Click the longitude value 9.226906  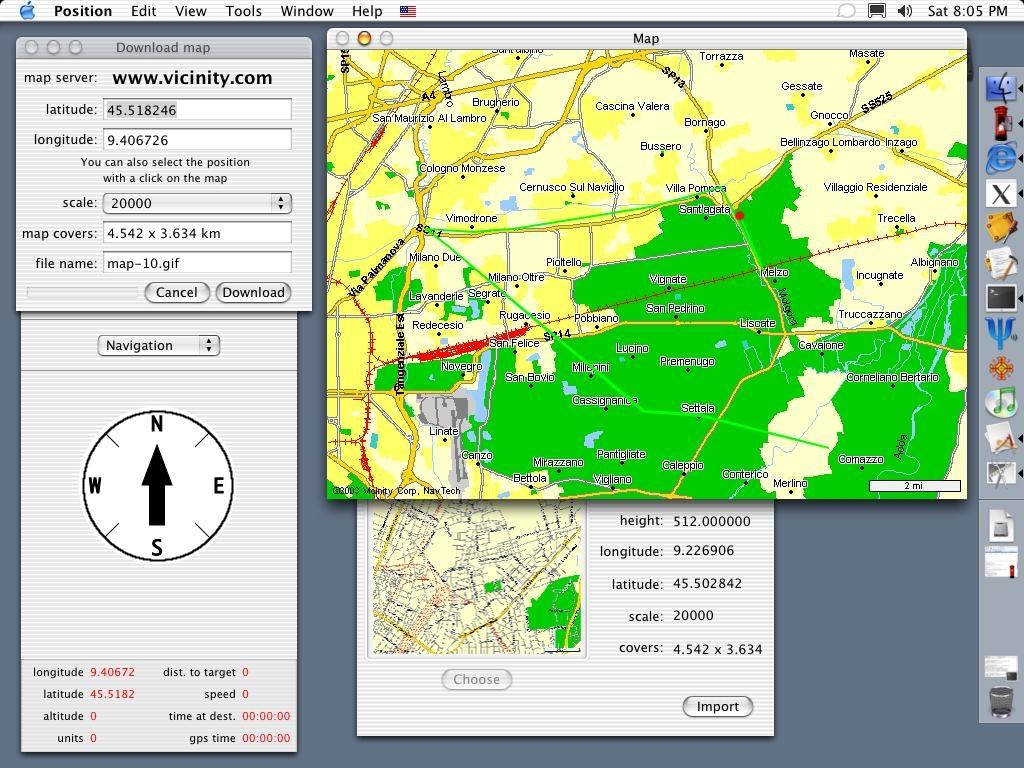703,551
